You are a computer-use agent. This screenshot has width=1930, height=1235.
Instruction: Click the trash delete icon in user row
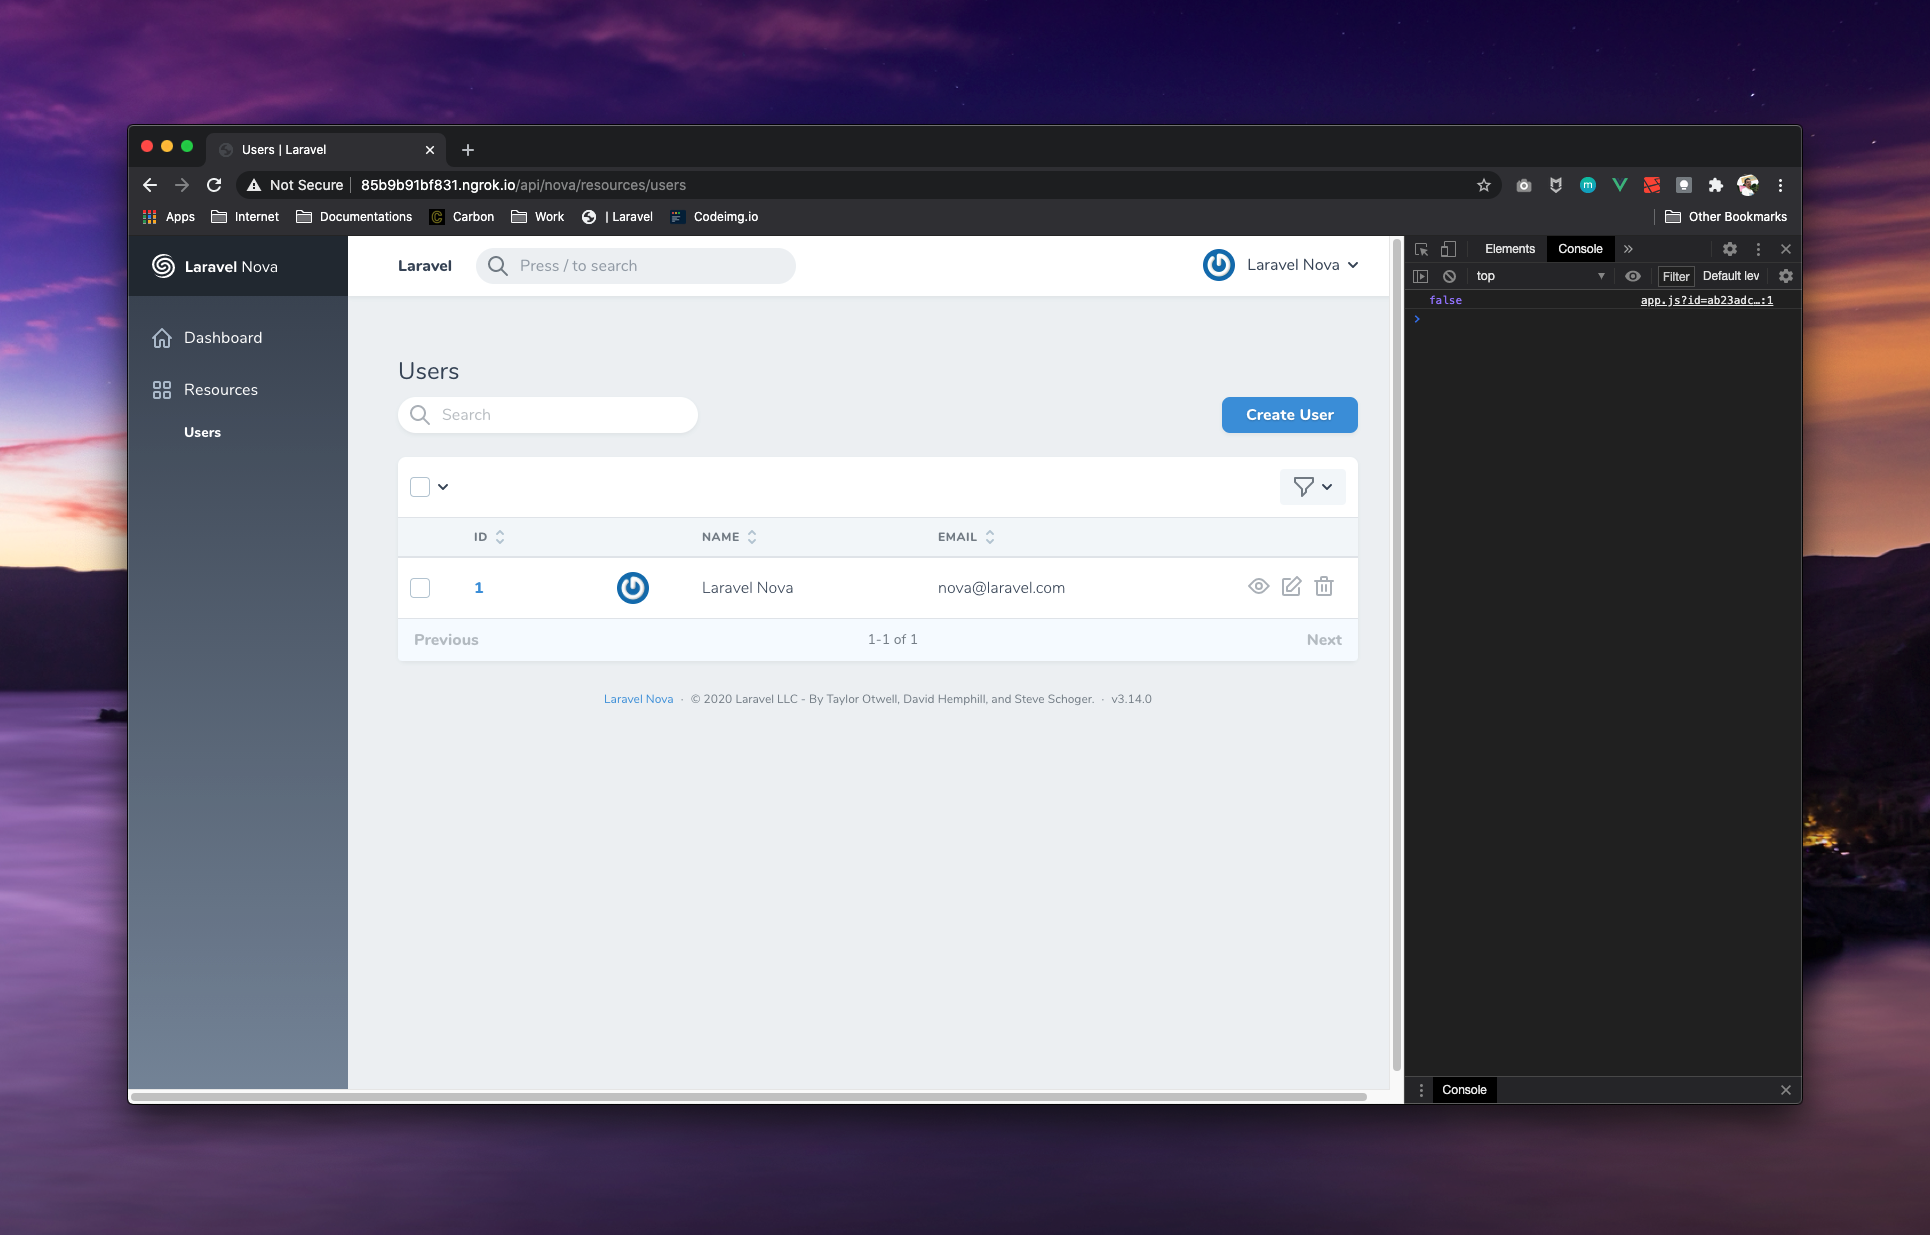(x=1324, y=587)
